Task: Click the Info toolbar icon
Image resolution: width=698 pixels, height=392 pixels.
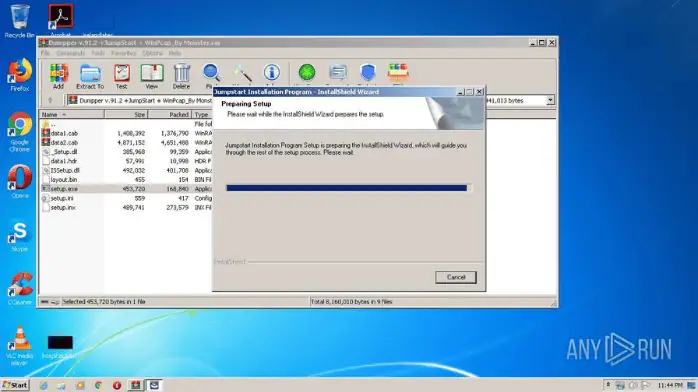Action: (272, 73)
